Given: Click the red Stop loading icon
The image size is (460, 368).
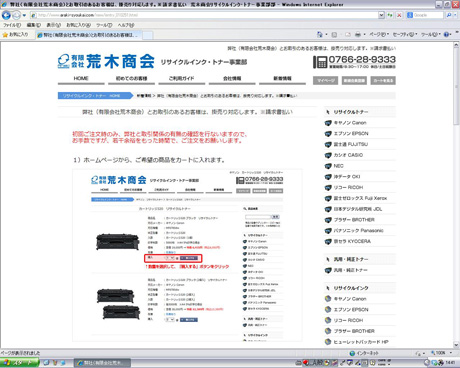Looking at the screenshot, I should click(x=399, y=15).
